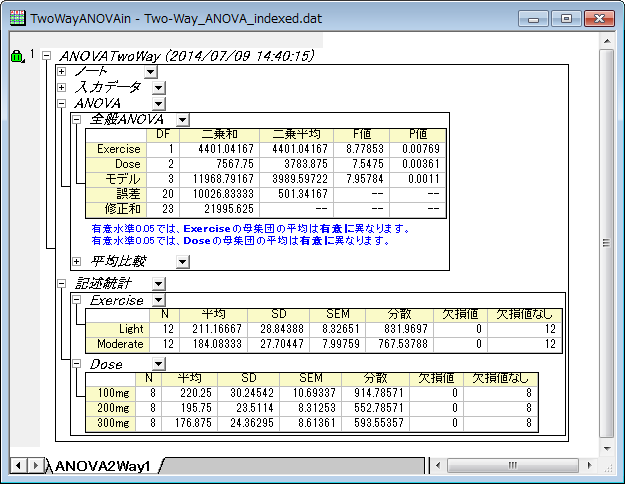
Task: Click the F値 column header
Action: pos(362,135)
